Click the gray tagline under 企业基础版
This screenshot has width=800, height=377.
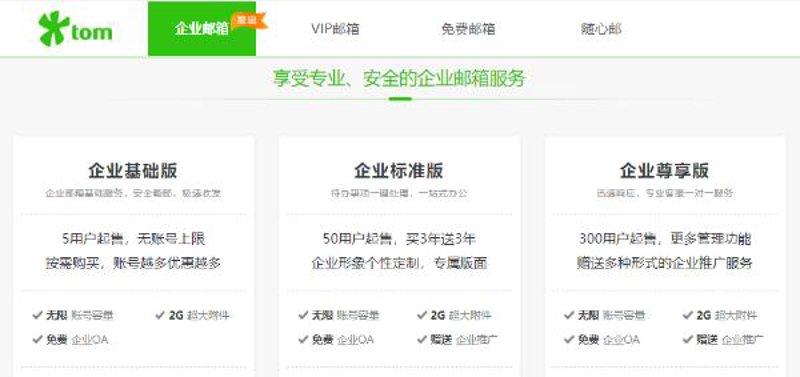pyautogui.click(x=133, y=193)
